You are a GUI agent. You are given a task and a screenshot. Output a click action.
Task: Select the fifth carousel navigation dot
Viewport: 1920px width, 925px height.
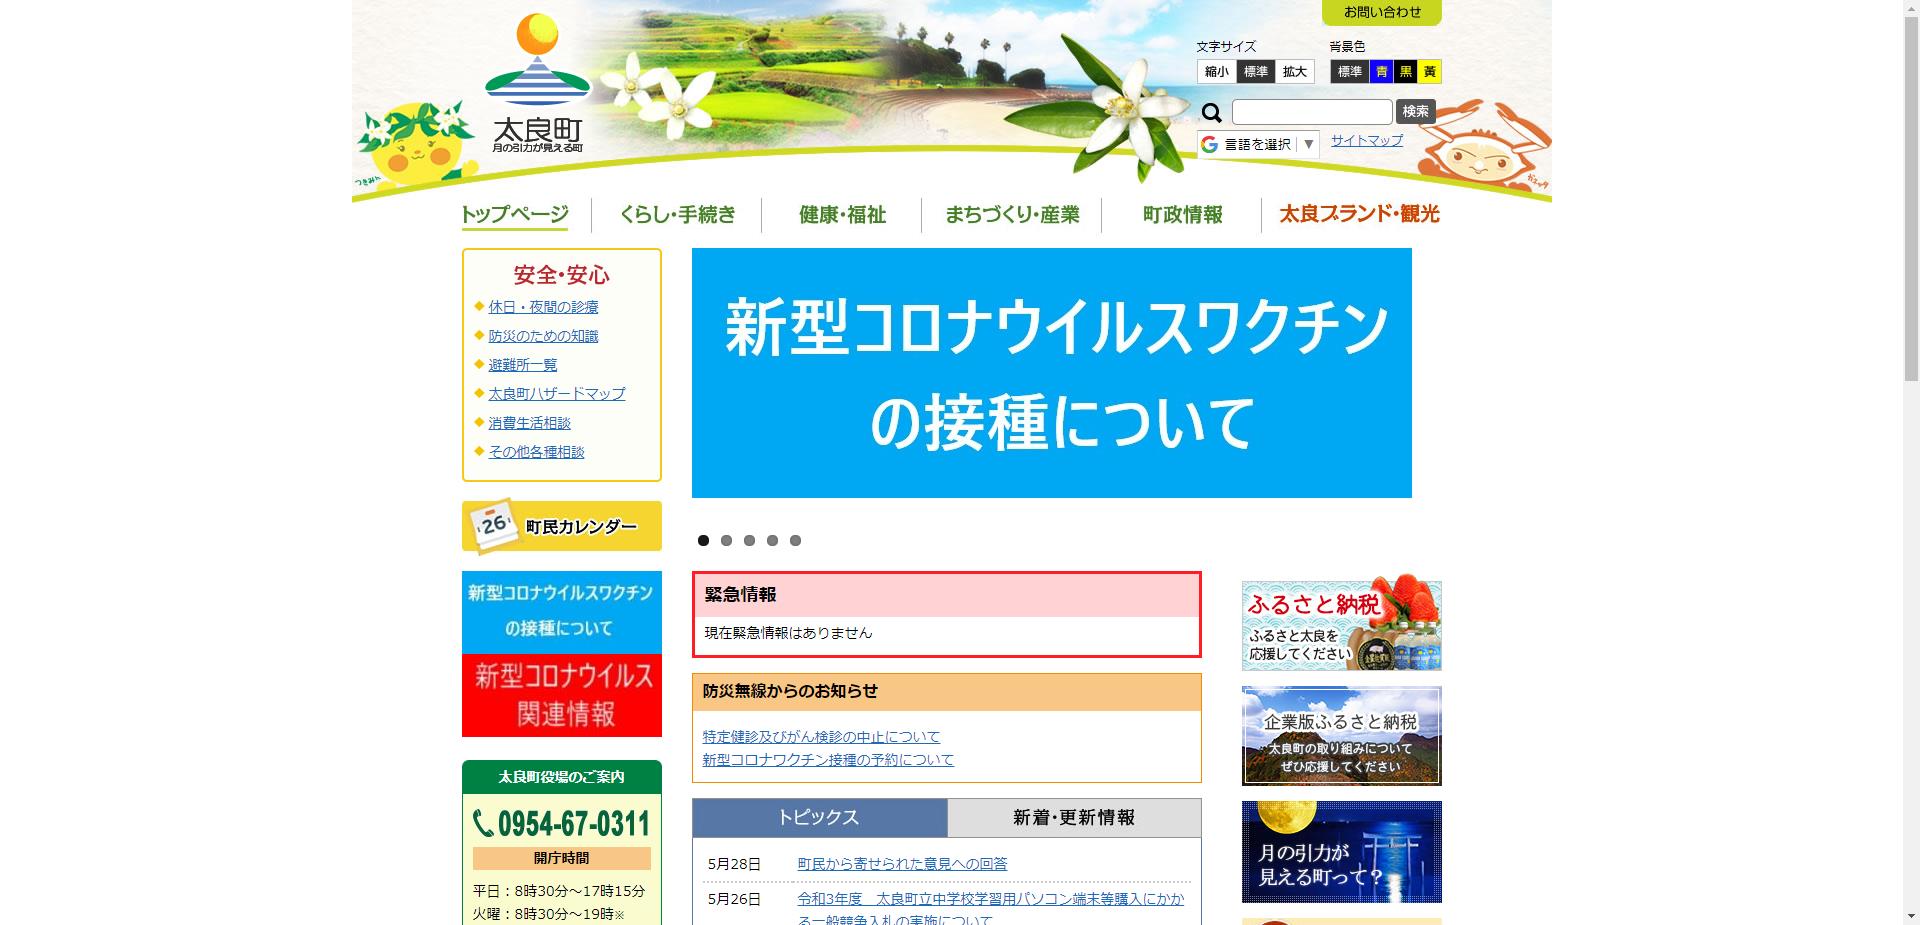coord(795,540)
